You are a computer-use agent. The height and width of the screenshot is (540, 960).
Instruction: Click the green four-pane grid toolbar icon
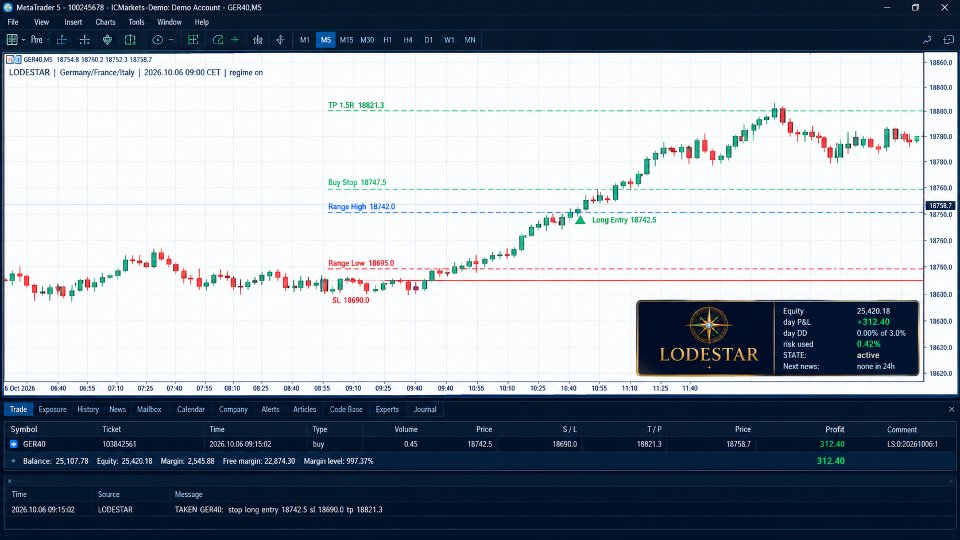pos(193,40)
